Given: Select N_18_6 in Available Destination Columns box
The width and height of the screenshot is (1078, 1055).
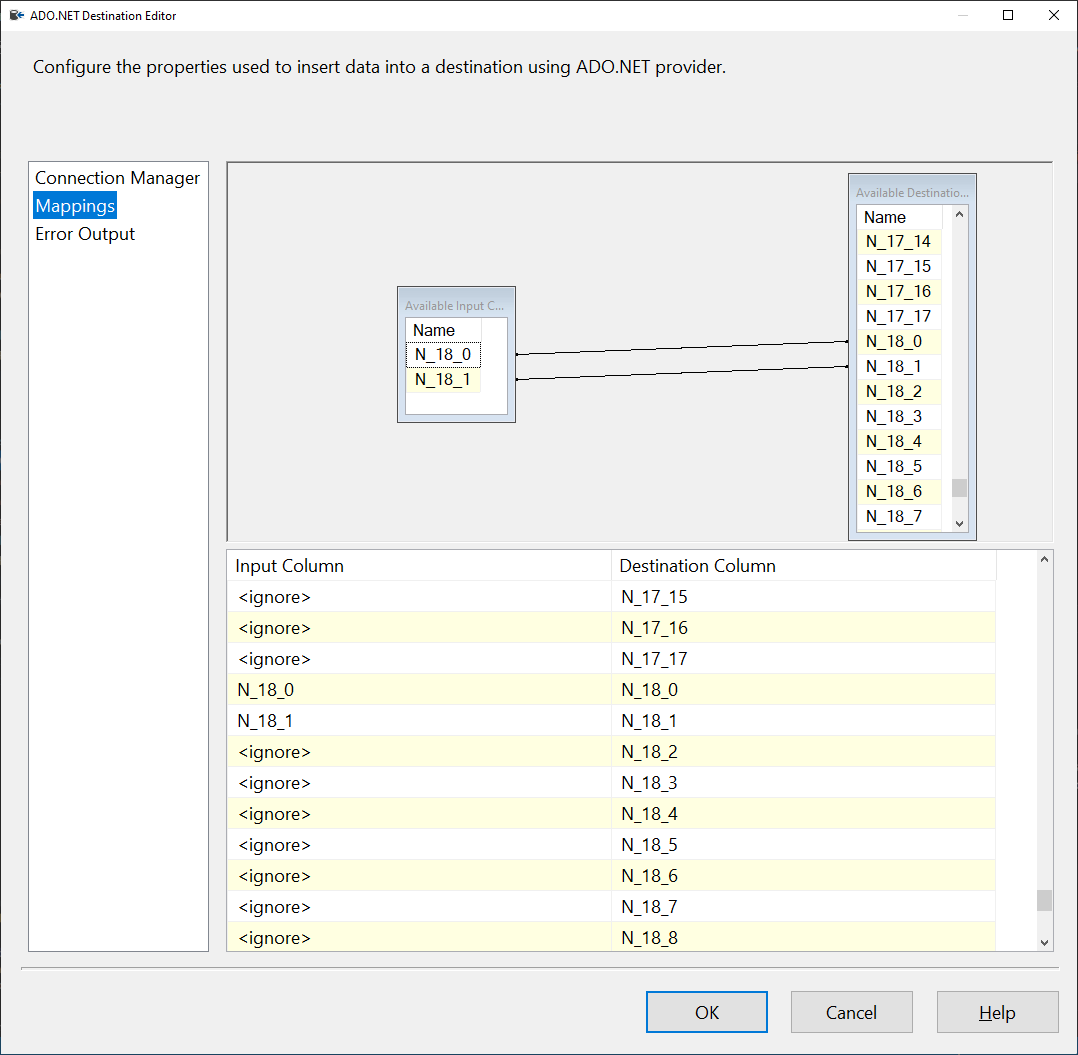Looking at the screenshot, I should tap(899, 491).
